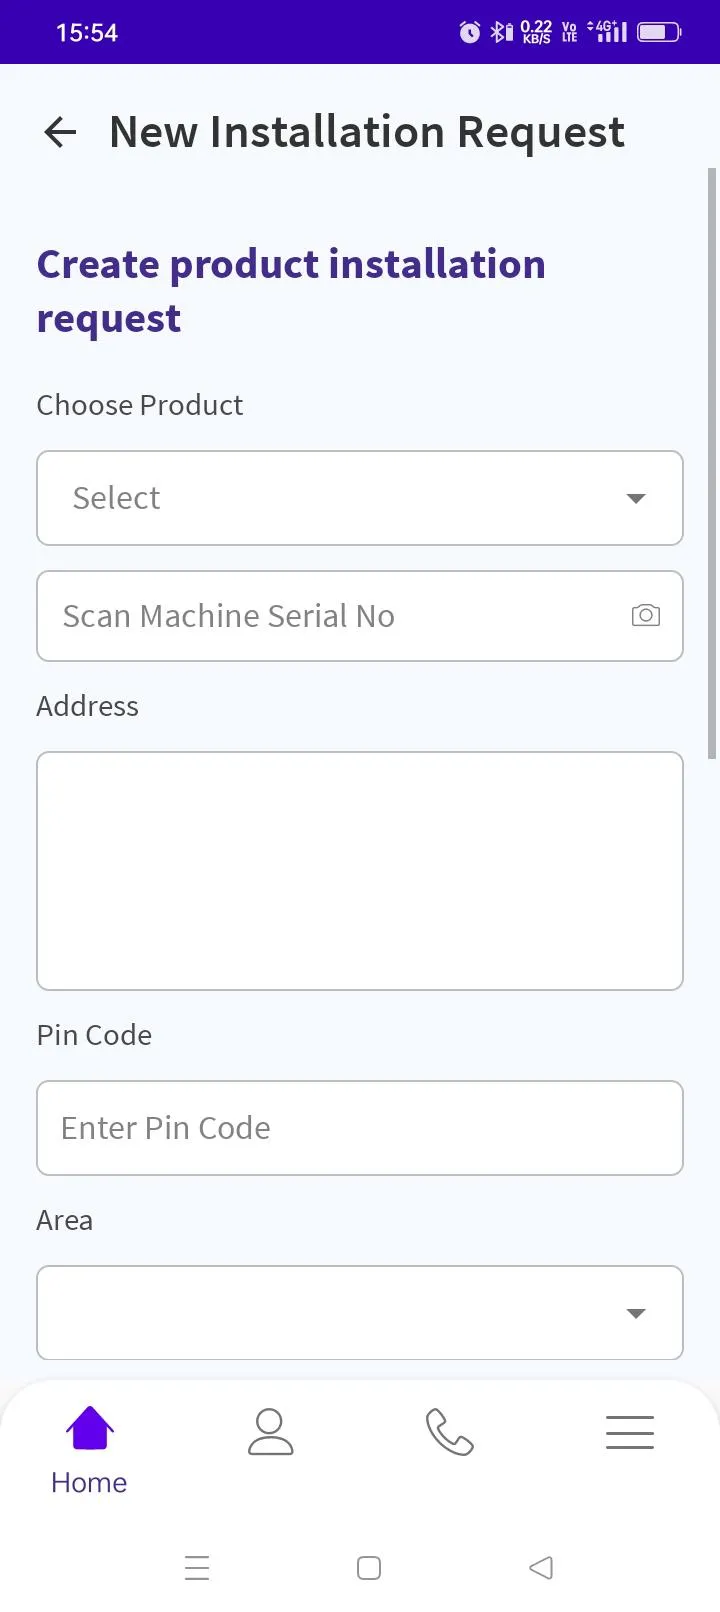This screenshot has height=1612, width=720.
Task: Tap the back arrow icon
Action: coord(60,132)
